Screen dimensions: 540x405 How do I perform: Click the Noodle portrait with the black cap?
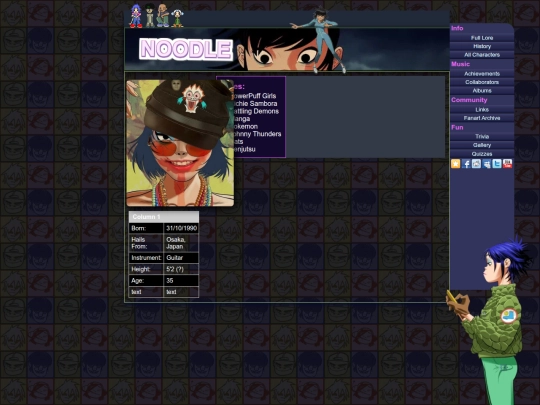click(180, 143)
